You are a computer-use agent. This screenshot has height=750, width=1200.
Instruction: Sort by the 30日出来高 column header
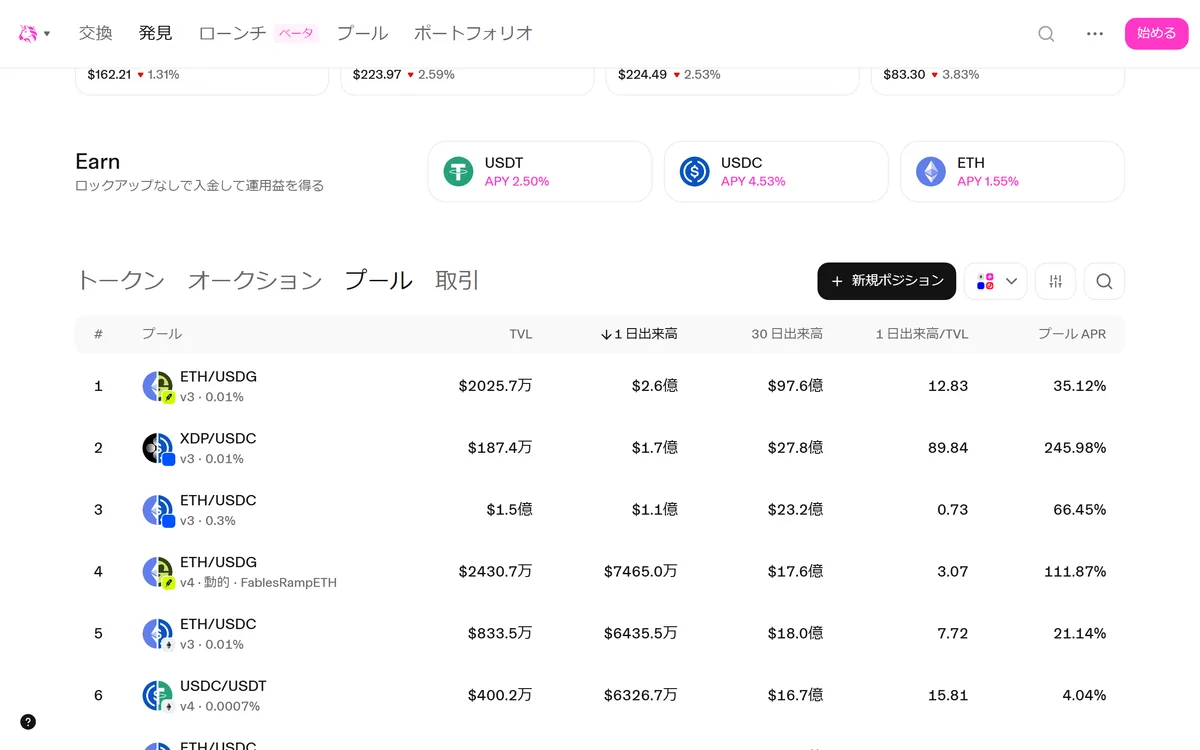pyautogui.click(x=787, y=334)
